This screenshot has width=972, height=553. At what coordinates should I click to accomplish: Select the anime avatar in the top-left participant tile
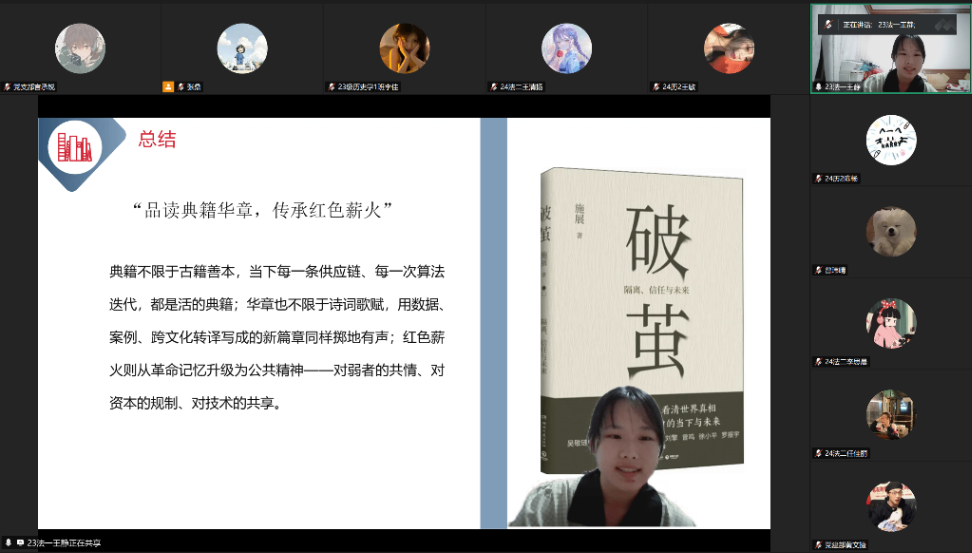pyautogui.click(x=80, y=47)
